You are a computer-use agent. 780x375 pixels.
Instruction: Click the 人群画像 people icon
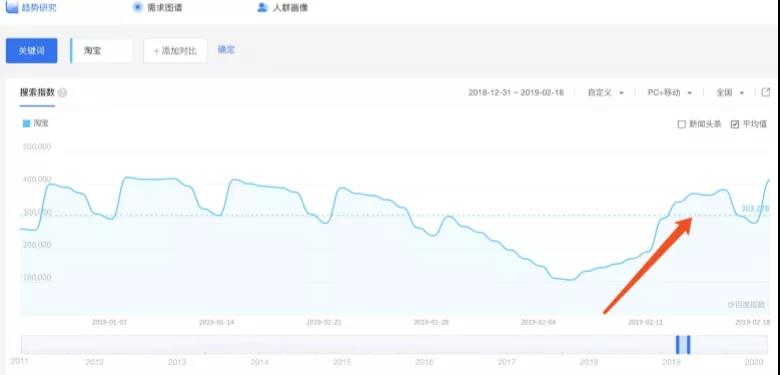click(263, 7)
